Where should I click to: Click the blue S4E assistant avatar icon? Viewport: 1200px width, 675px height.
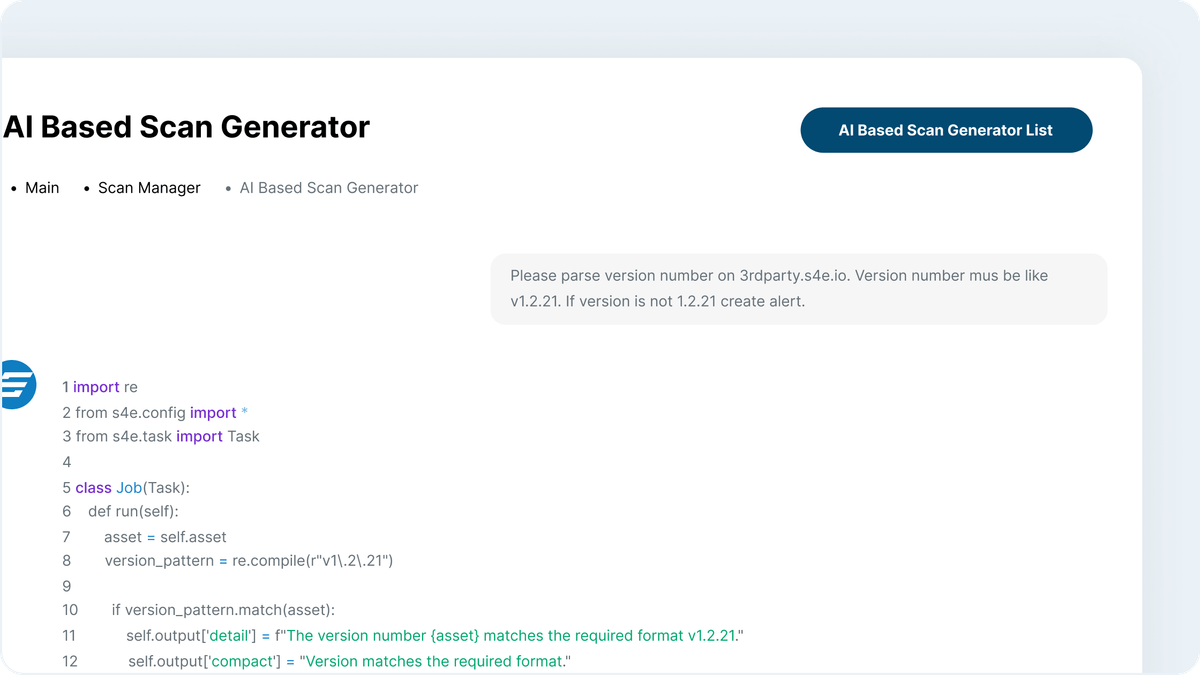pyautogui.click(x=17, y=385)
